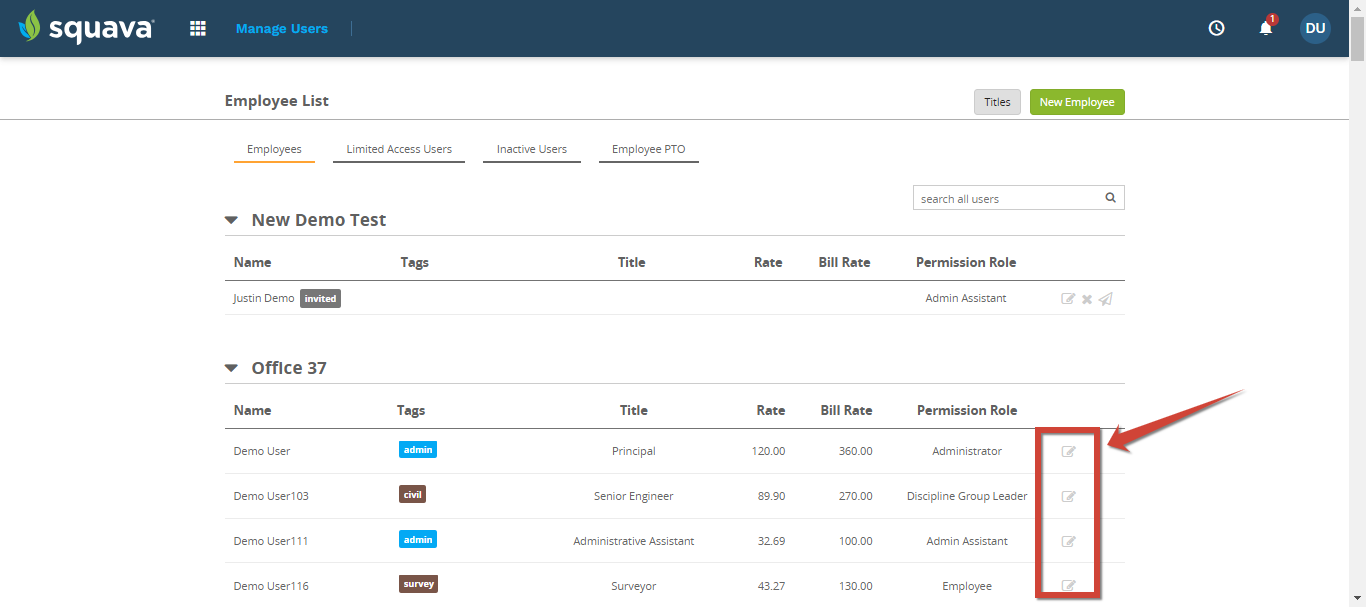
Task: Open the Limited Access Users tab
Action: (399, 149)
